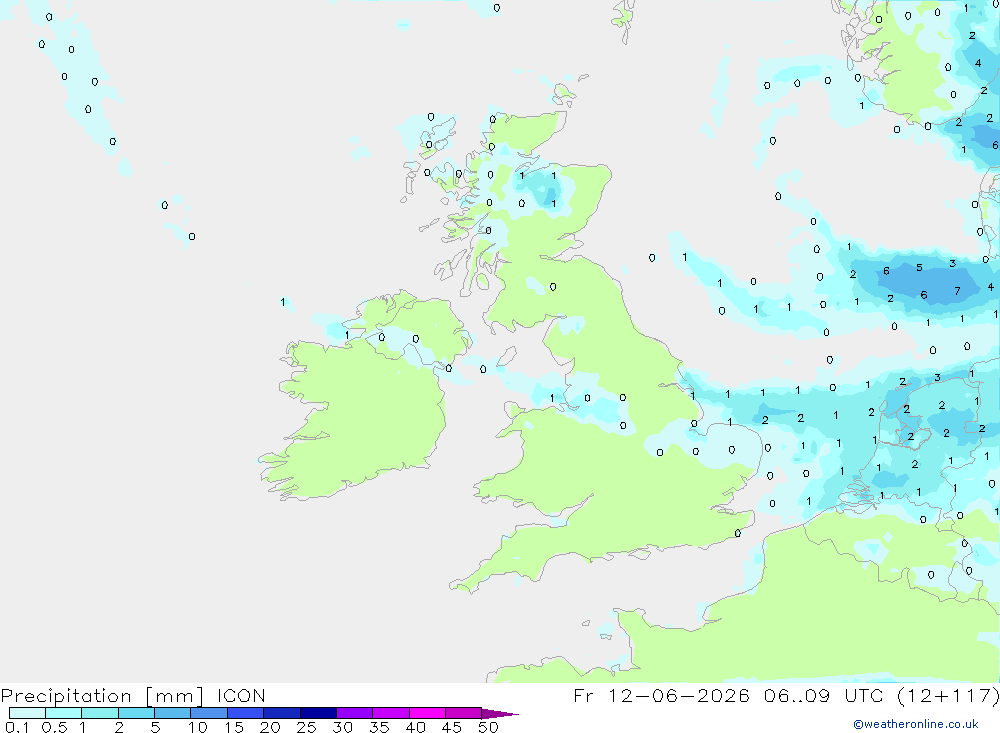The height and width of the screenshot is (733, 1000).
Task: Select the 2–5 mm legend color swatch
Action: 136,713
